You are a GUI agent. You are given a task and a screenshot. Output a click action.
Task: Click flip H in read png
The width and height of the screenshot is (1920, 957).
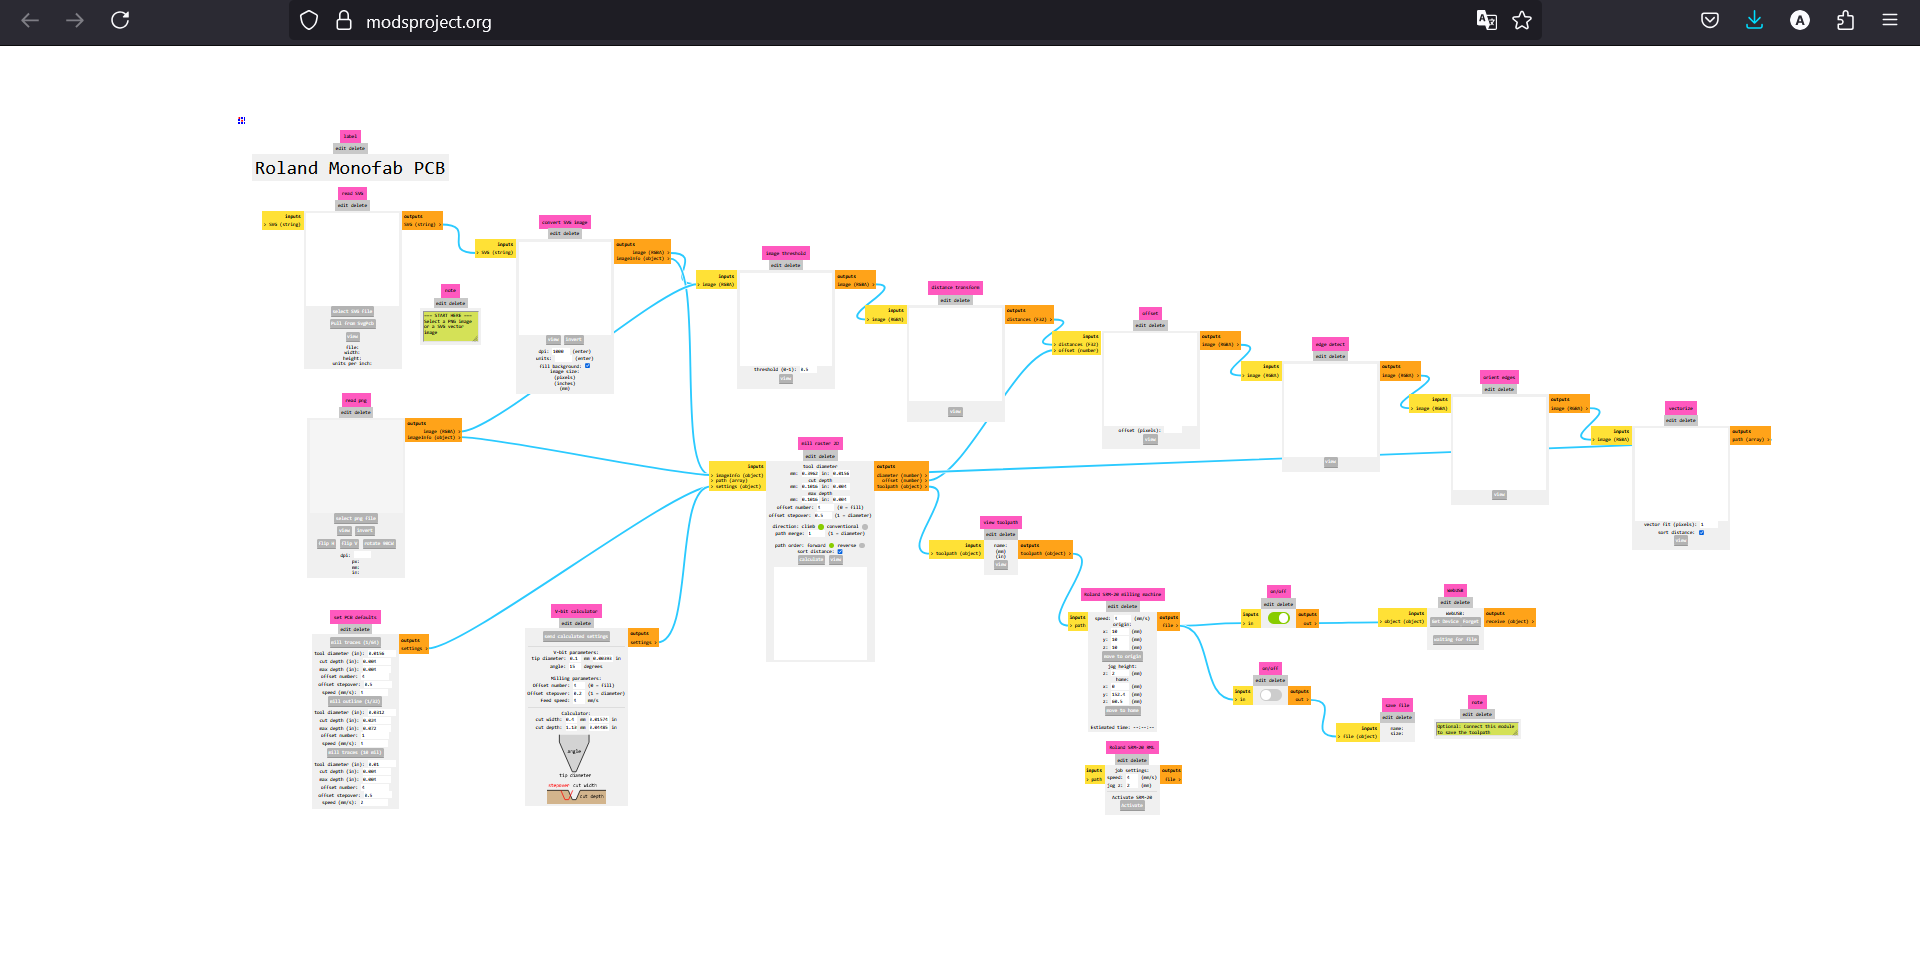[325, 543]
